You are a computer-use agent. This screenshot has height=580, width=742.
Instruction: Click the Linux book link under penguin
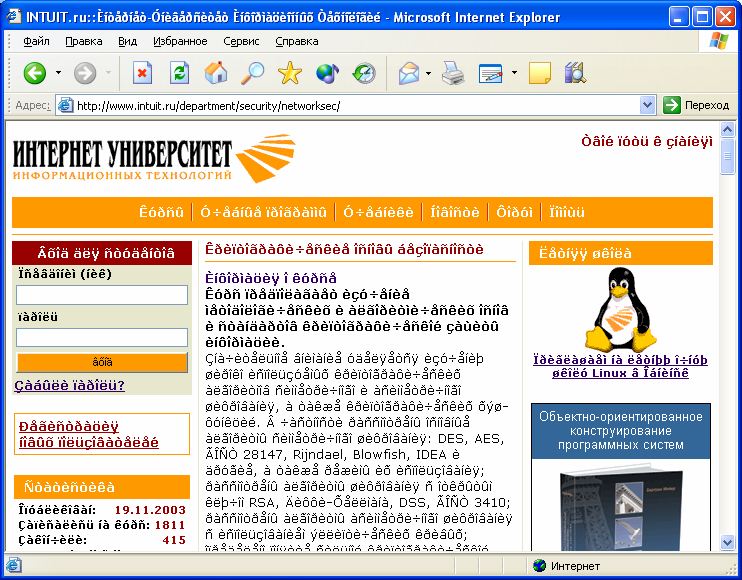[x=620, y=366]
